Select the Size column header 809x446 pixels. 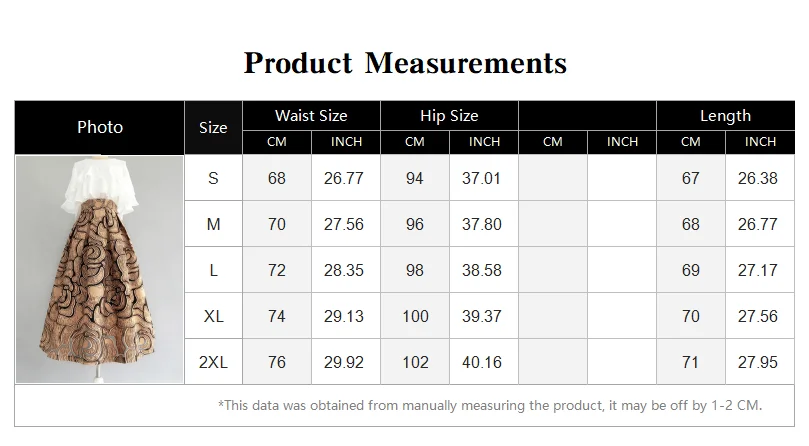coord(213,128)
